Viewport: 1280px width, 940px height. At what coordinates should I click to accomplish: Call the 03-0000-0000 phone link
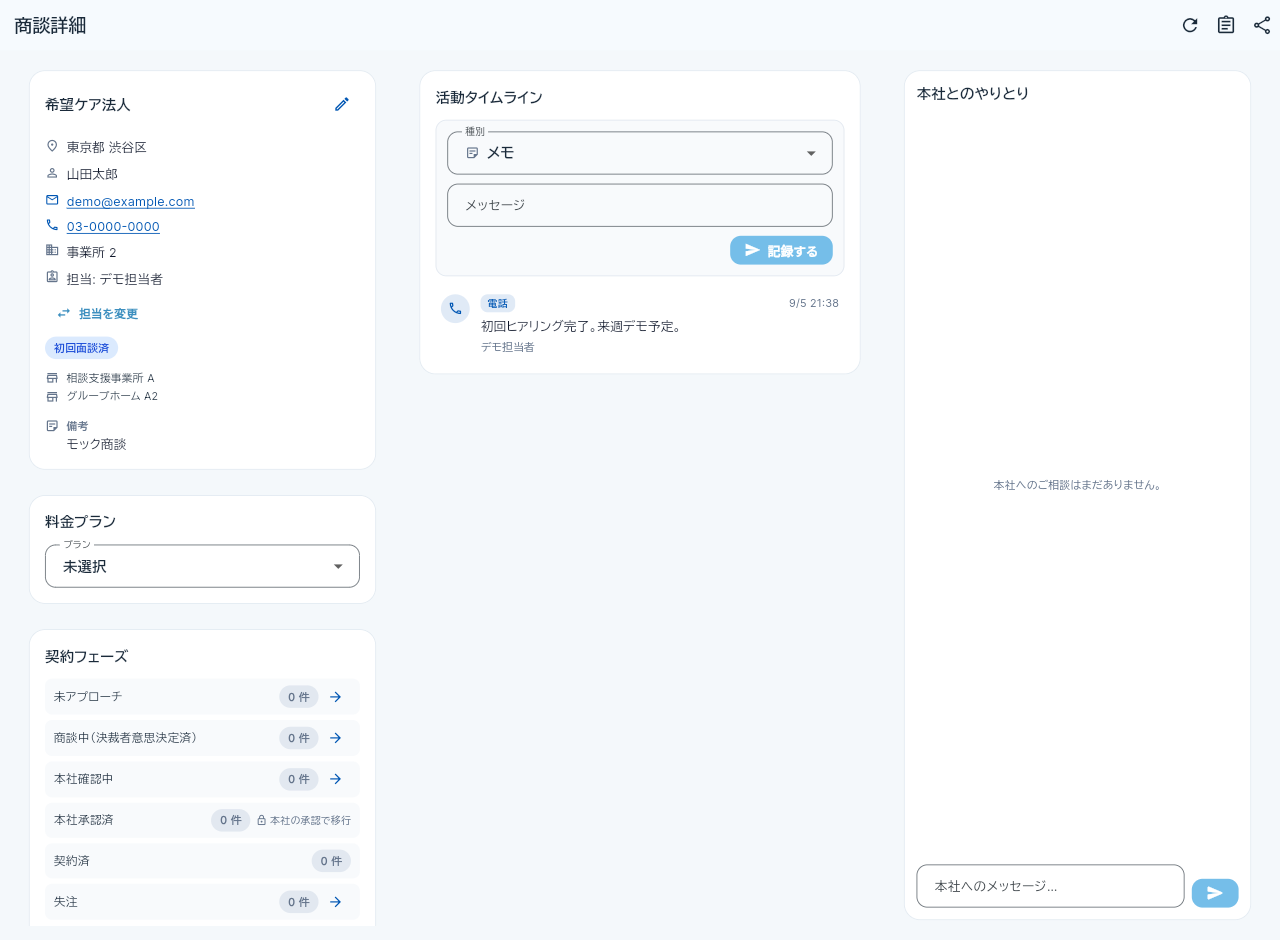point(113,227)
